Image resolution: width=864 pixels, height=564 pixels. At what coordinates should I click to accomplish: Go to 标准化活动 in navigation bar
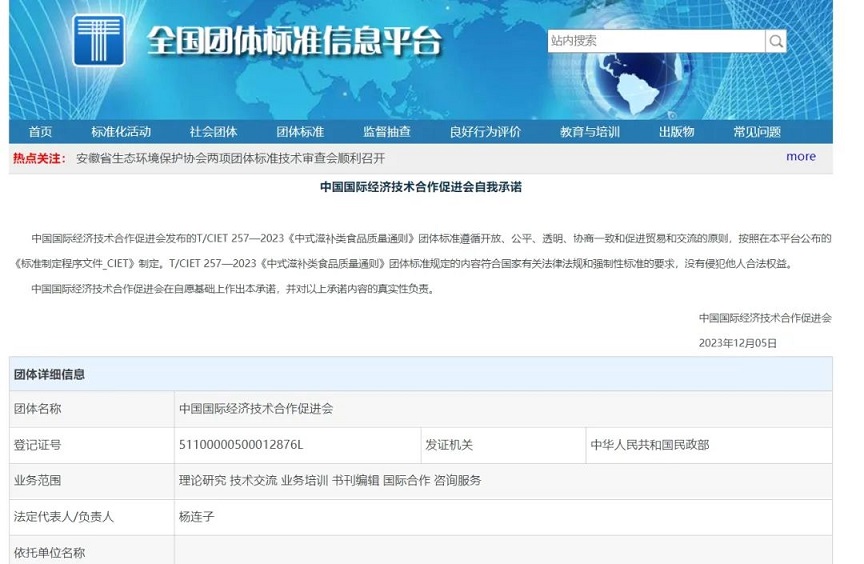pos(121,132)
